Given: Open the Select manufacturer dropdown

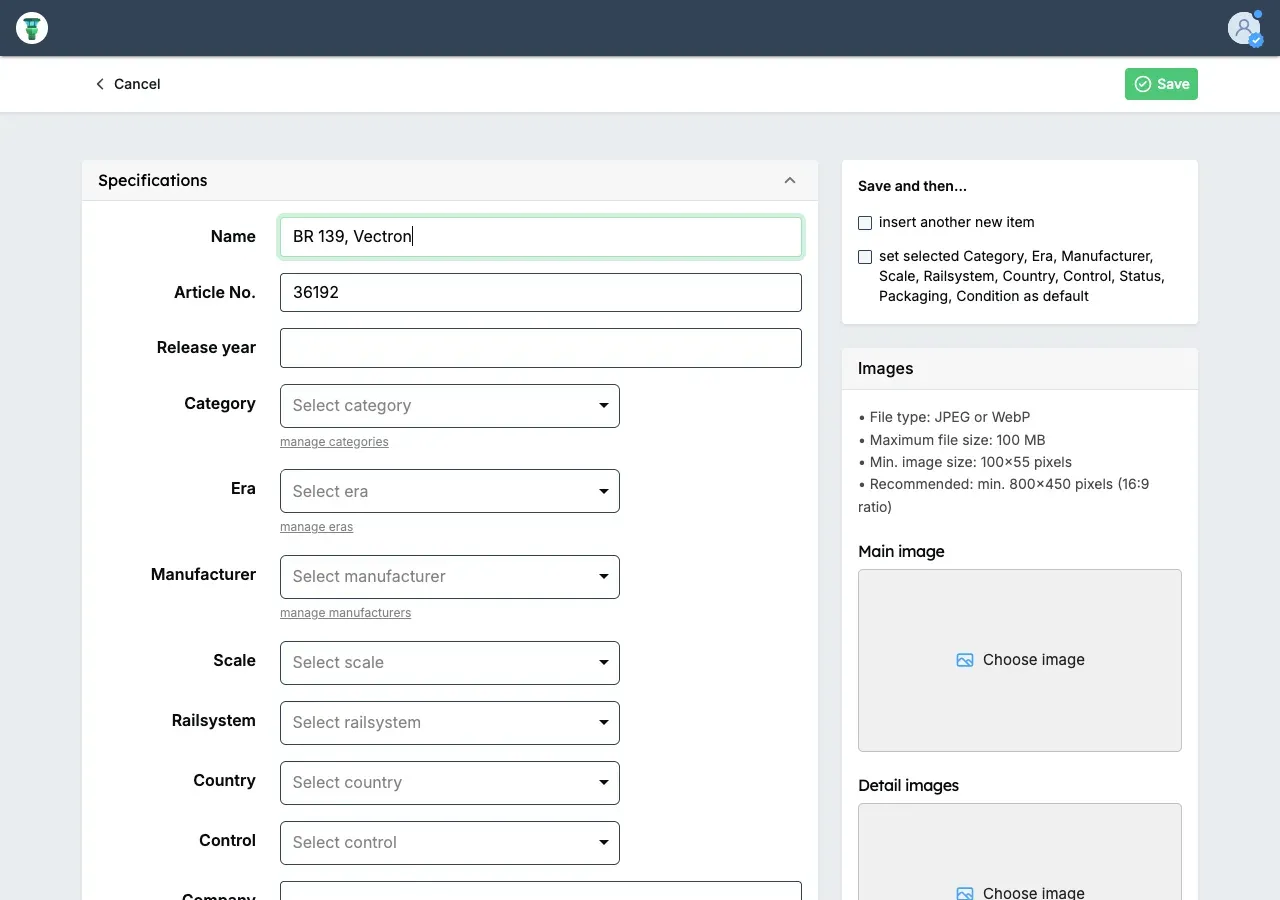Looking at the screenshot, I should pos(450,577).
